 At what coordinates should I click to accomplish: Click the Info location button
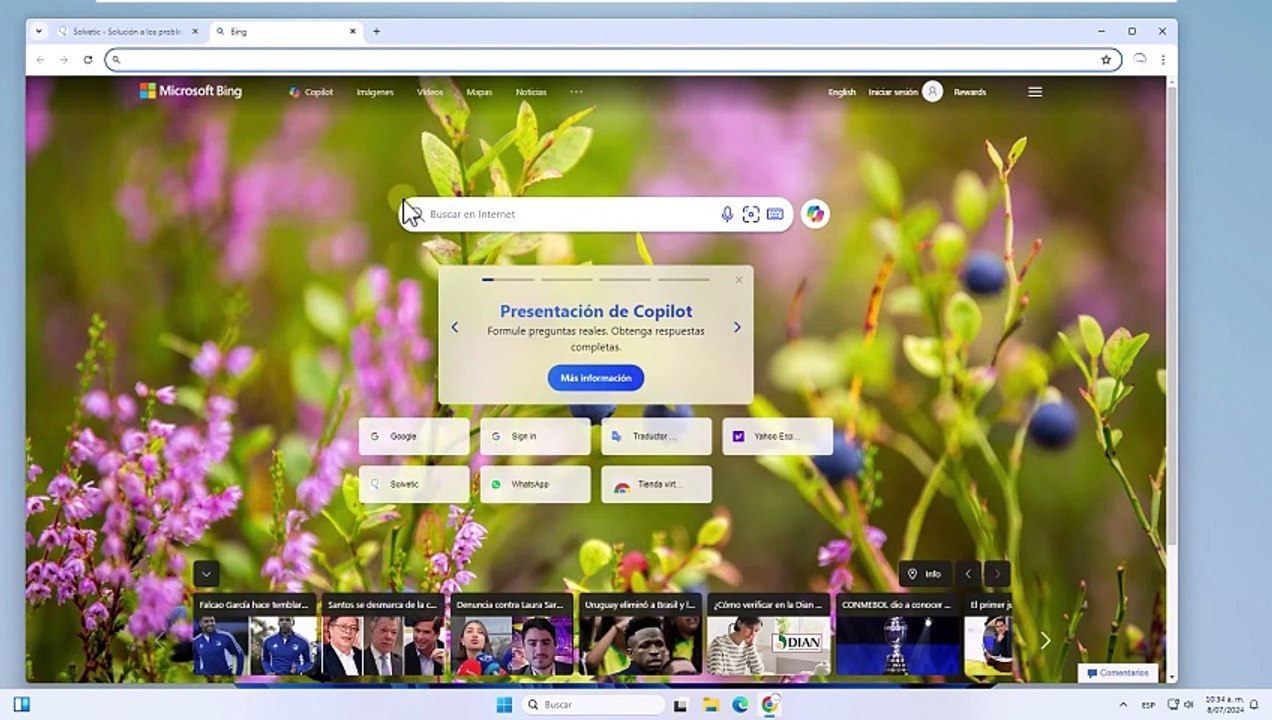[x=925, y=574]
